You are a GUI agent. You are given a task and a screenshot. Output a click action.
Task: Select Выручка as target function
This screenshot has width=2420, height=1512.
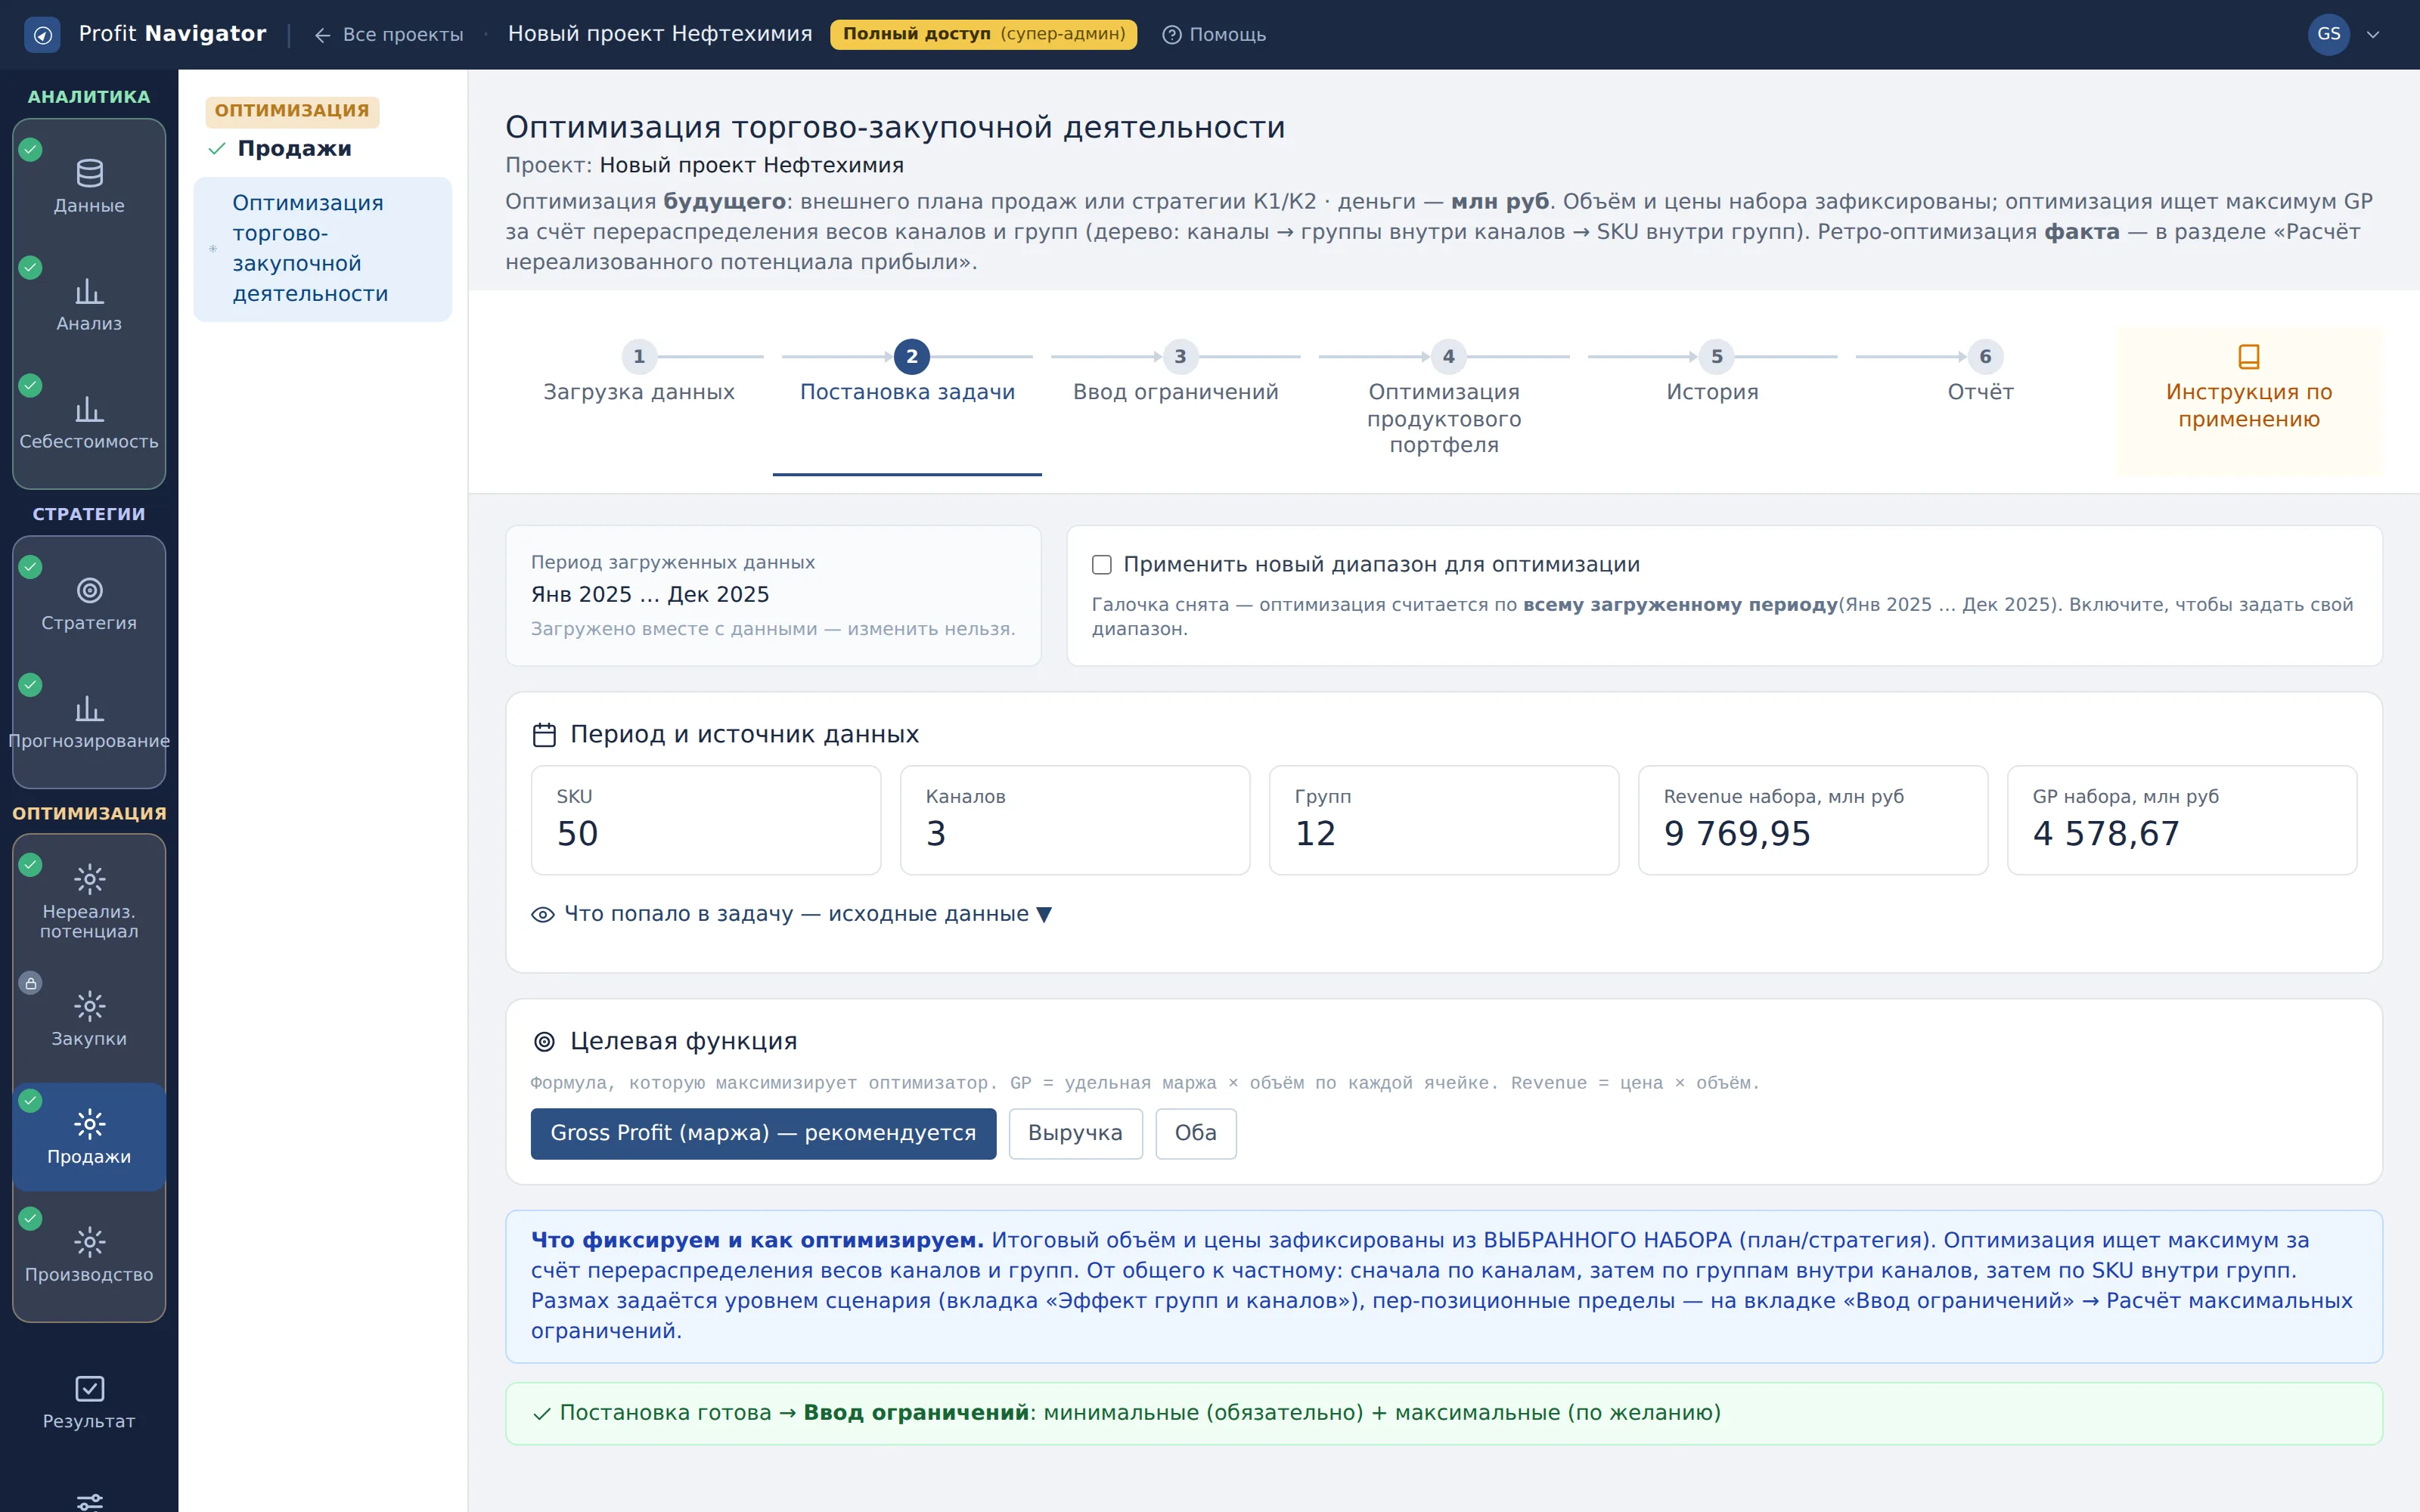coord(1075,1133)
